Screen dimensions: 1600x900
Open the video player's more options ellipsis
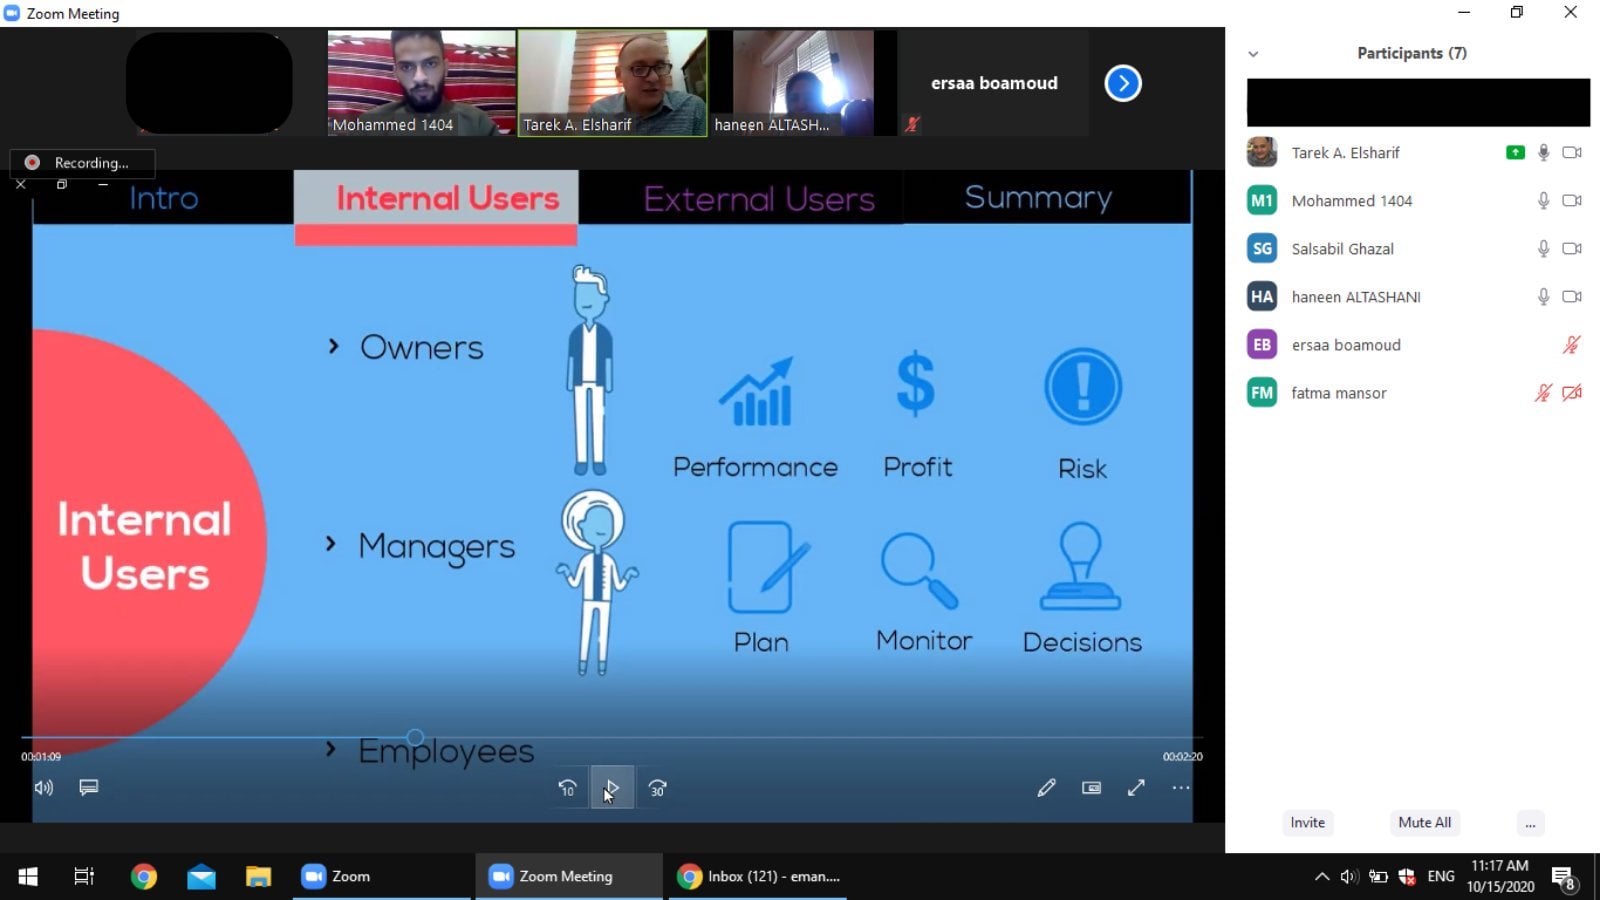point(1181,788)
